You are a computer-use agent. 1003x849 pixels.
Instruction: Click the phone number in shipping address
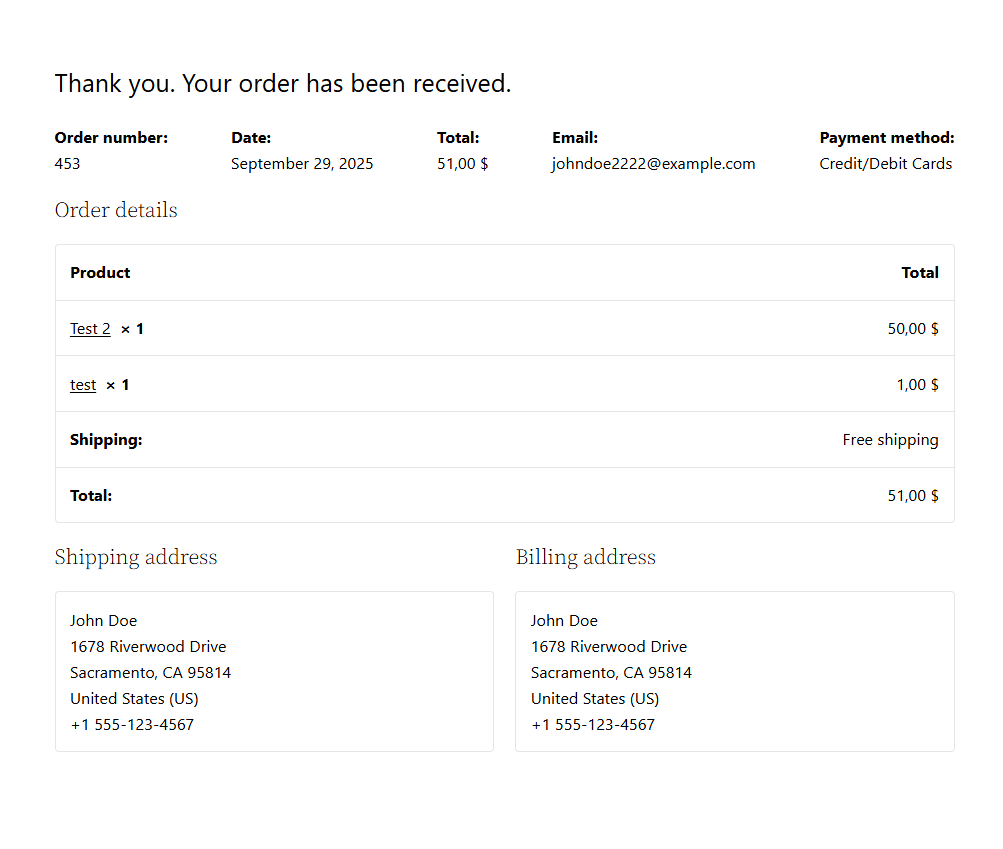coord(132,725)
